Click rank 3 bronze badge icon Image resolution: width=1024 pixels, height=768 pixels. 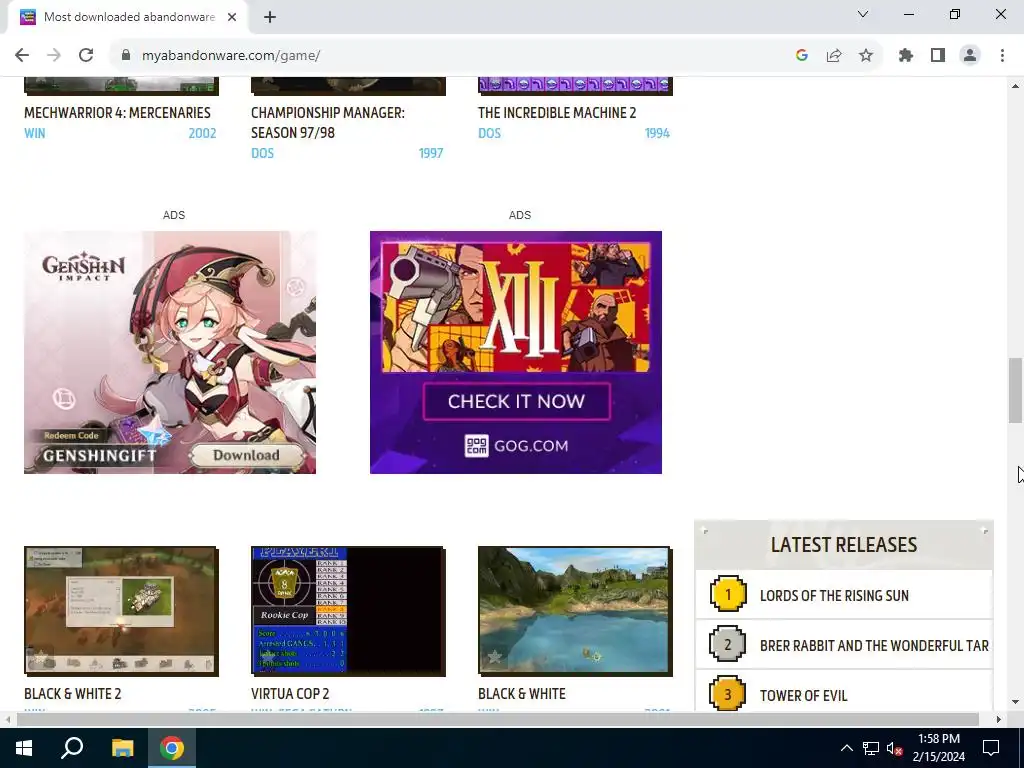click(x=728, y=694)
